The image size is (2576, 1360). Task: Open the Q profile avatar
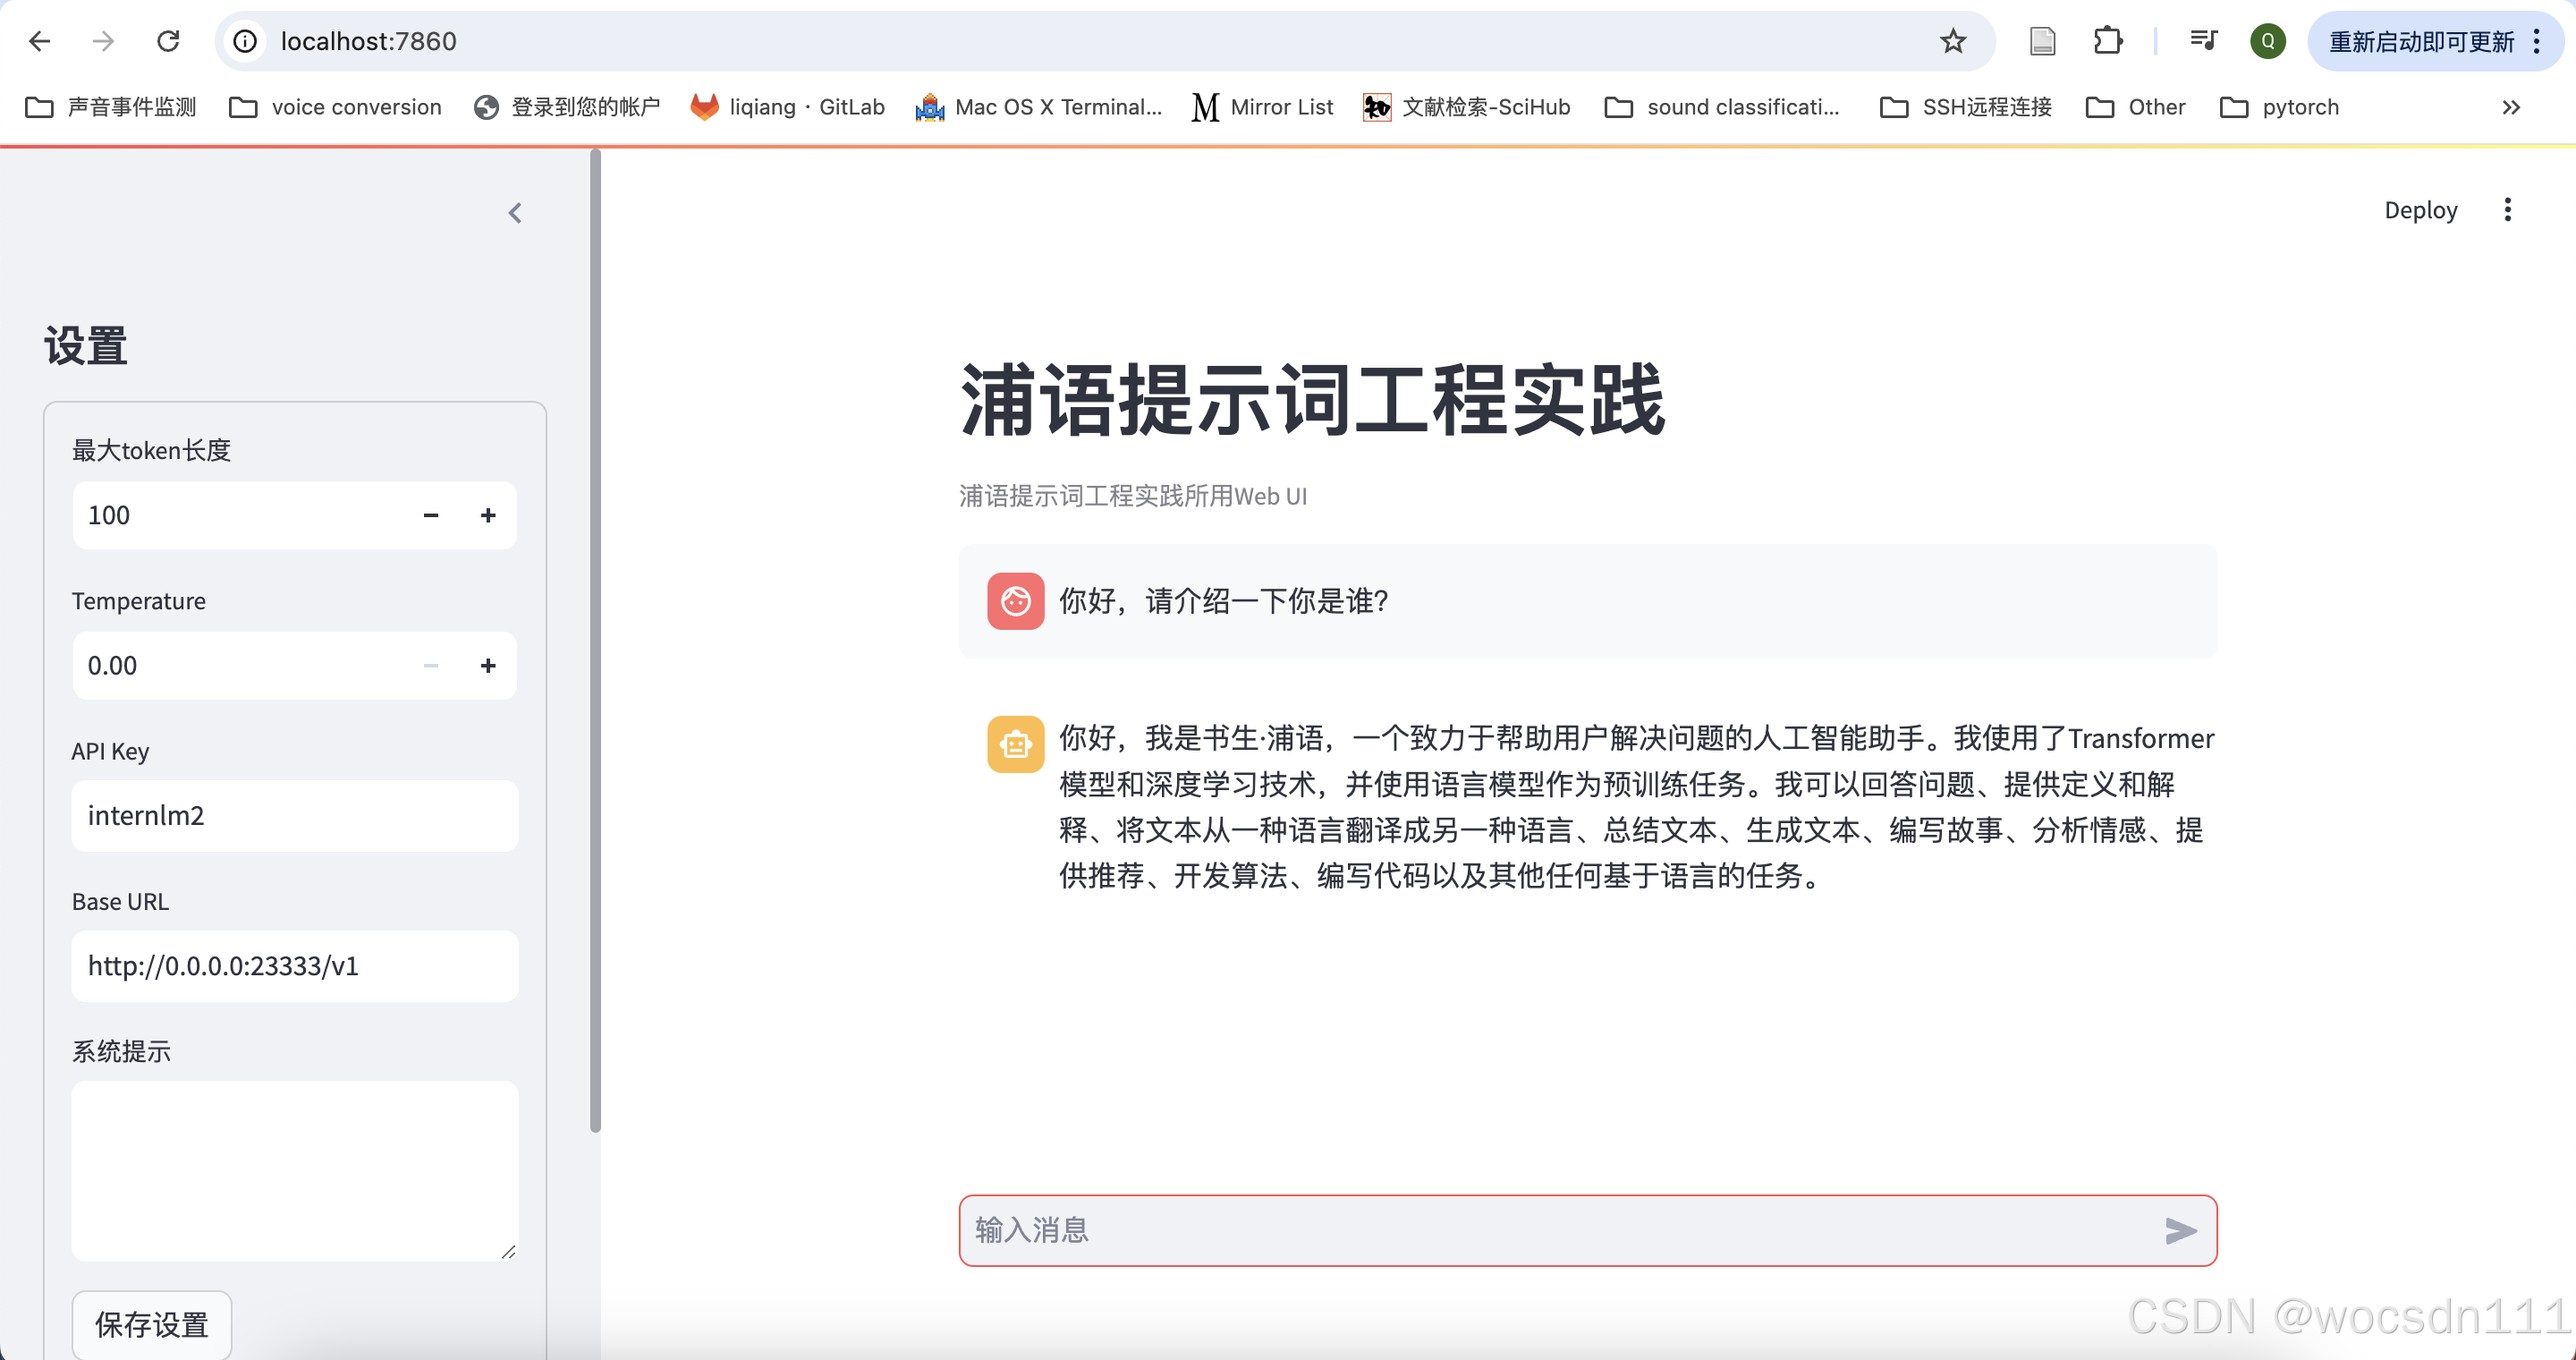tap(2267, 41)
